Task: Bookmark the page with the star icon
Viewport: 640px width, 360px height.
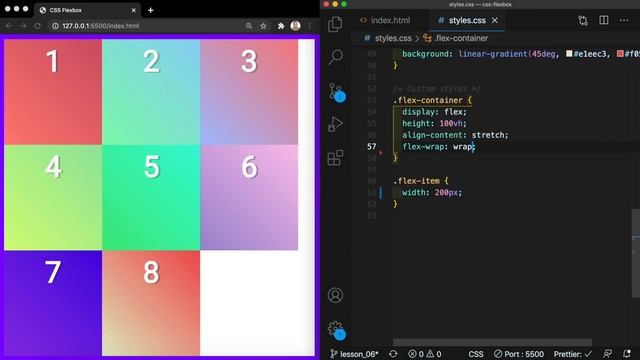Action: point(264,26)
